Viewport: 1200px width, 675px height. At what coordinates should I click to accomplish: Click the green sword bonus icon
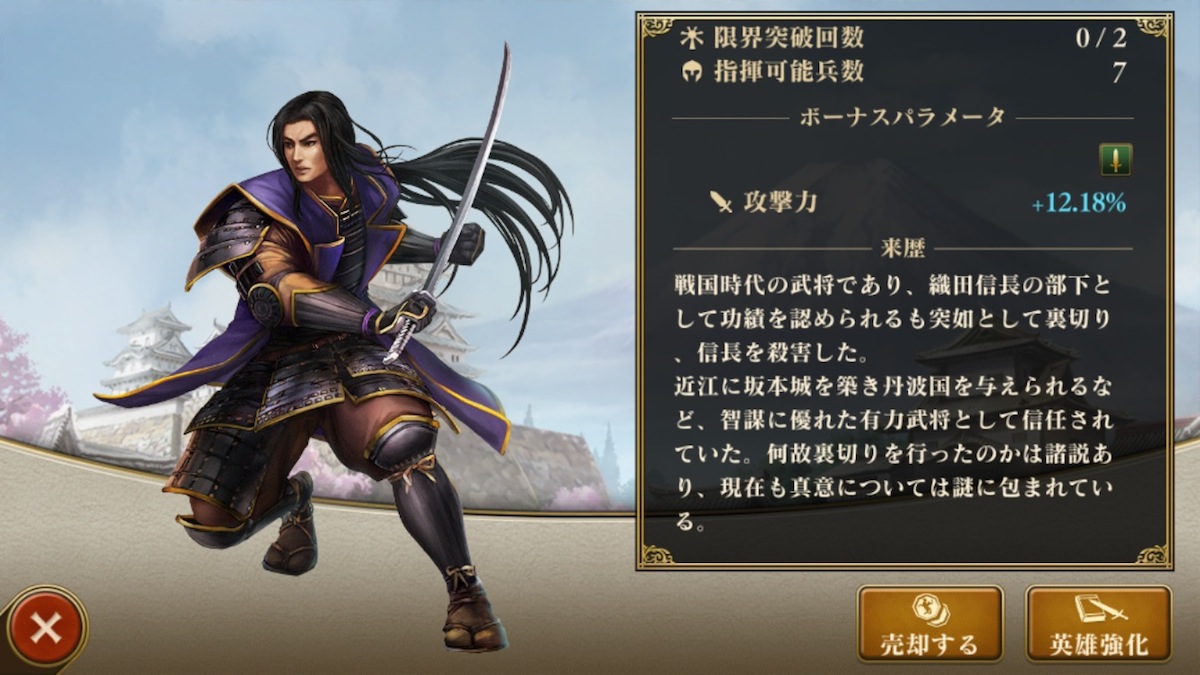point(1115,159)
